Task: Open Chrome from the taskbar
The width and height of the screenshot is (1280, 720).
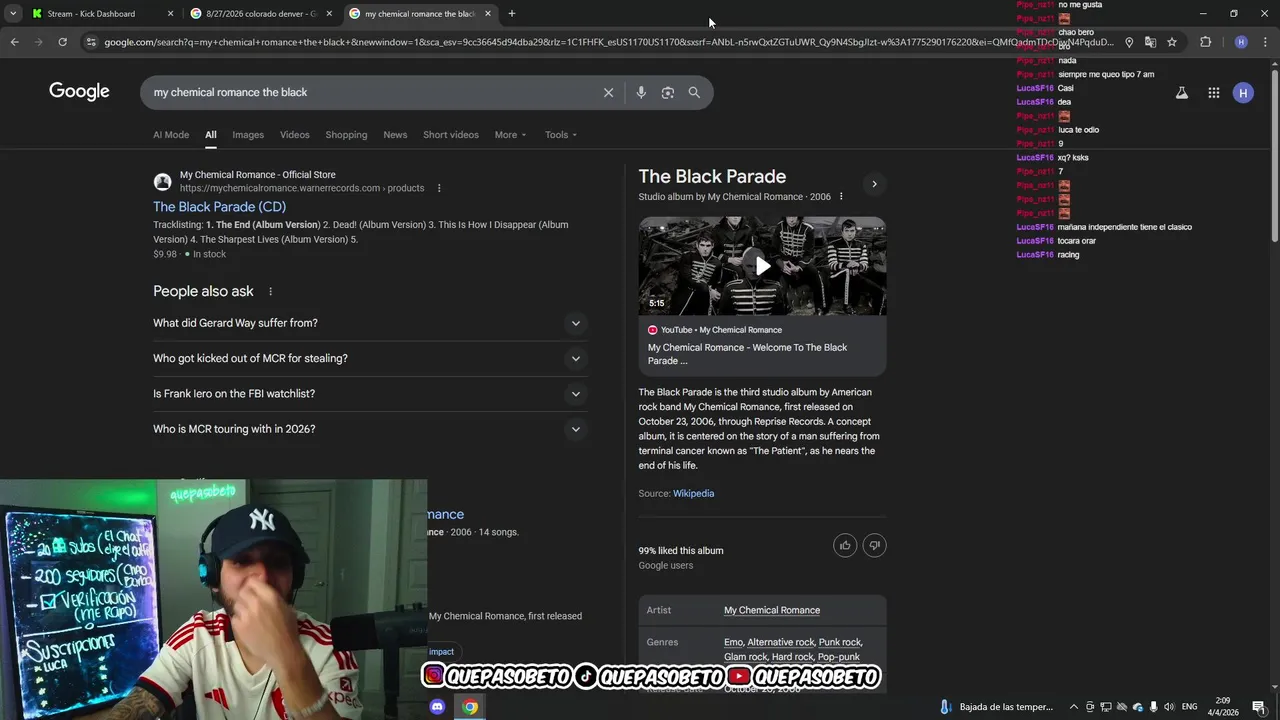Action: click(x=470, y=707)
